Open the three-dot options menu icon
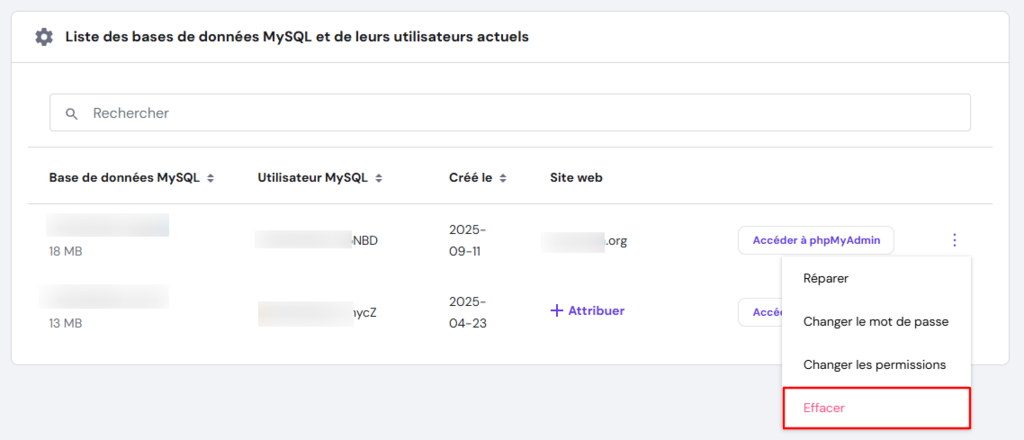1024x440 pixels. tap(954, 240)
